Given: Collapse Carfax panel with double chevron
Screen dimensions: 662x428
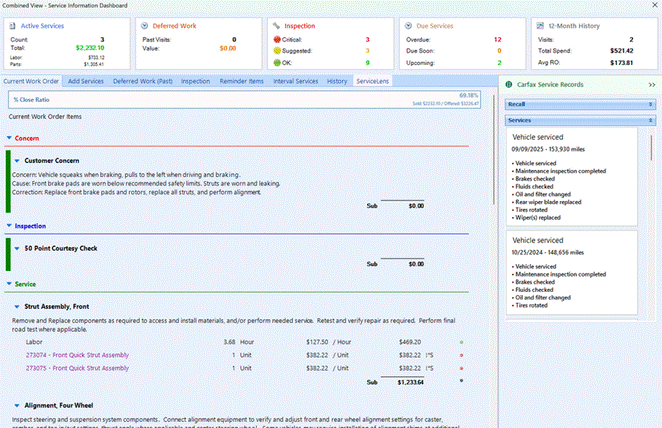Looking at the screenshot, I should [x=651, y=86].
